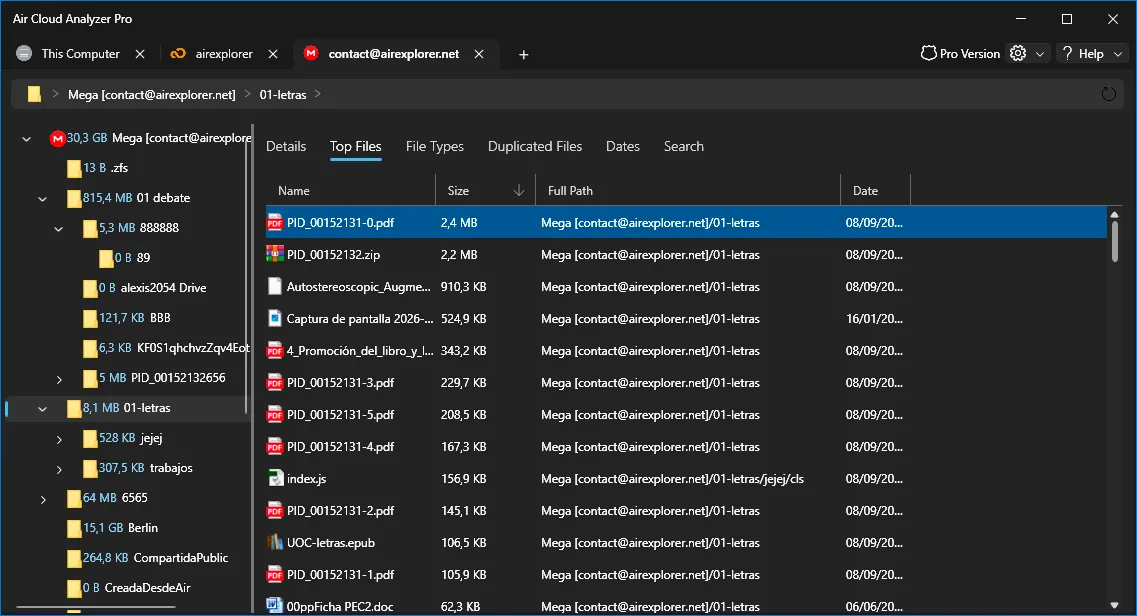Close the contact@airexplorer.net tab
The width and height of the screenshot is (1137, 616).
[x=479, y=54]
